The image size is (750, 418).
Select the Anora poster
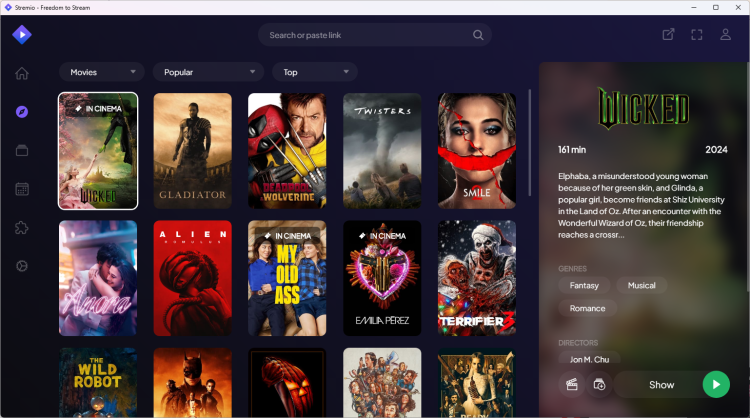click(x=98, y=278)
